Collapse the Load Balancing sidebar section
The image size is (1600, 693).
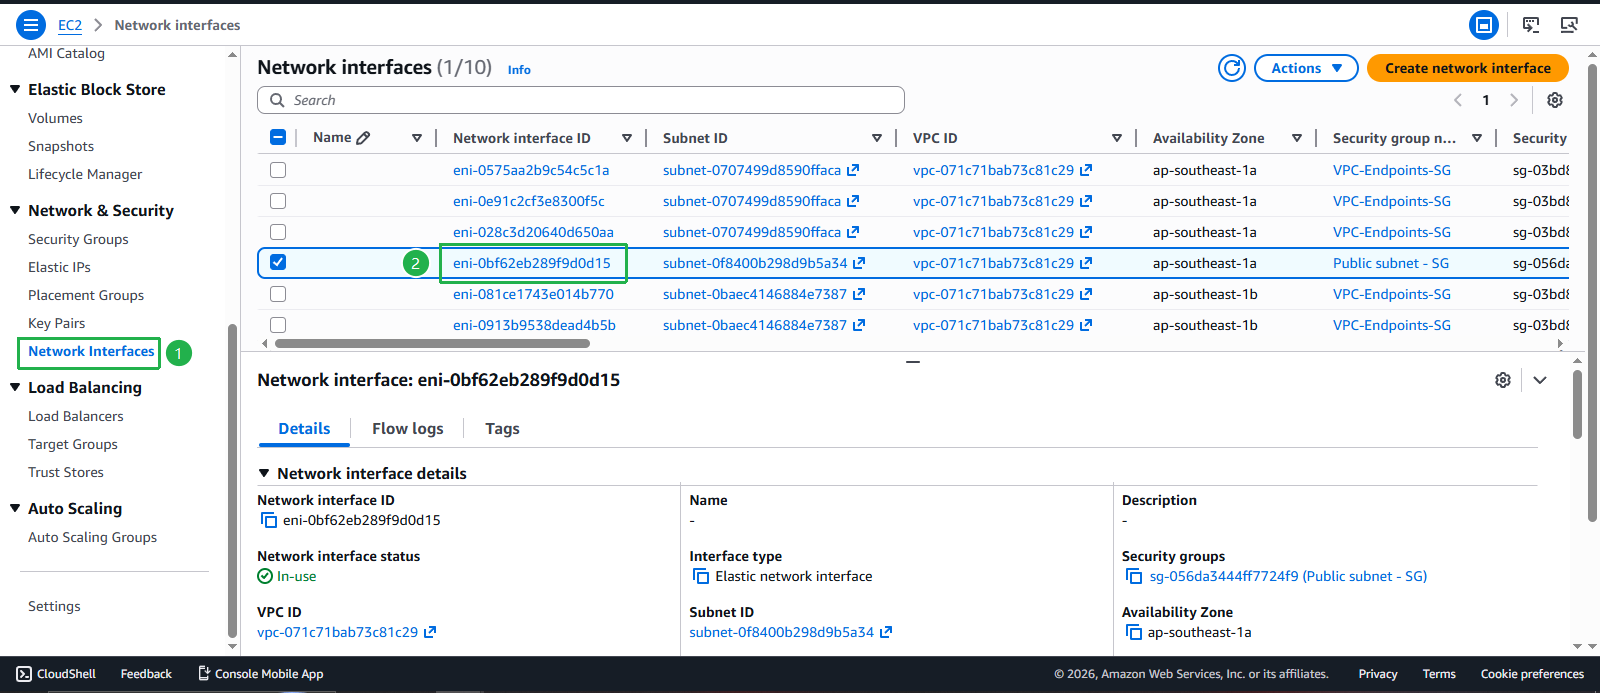coord(15,387)
